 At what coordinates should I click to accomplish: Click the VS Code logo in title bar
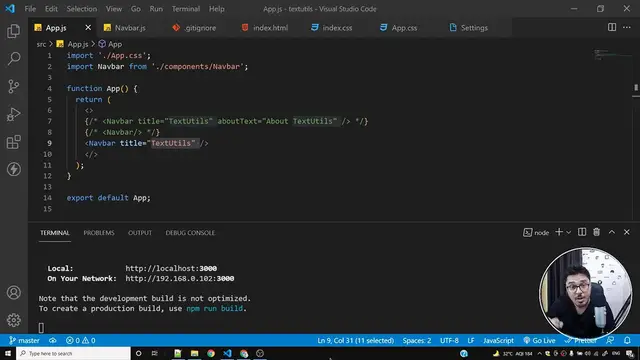click(10, 9)
